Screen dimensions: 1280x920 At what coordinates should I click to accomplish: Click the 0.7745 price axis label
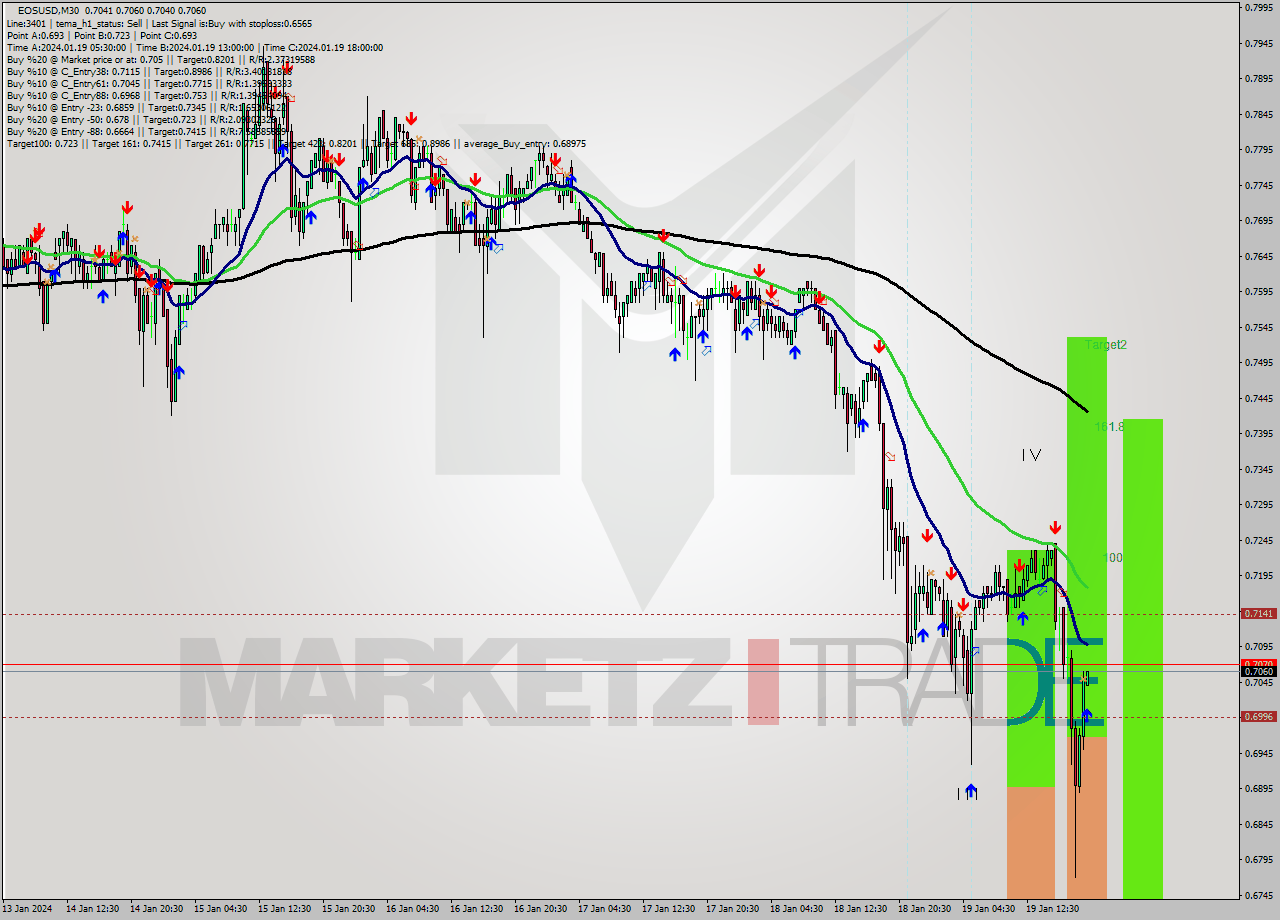1257,185
